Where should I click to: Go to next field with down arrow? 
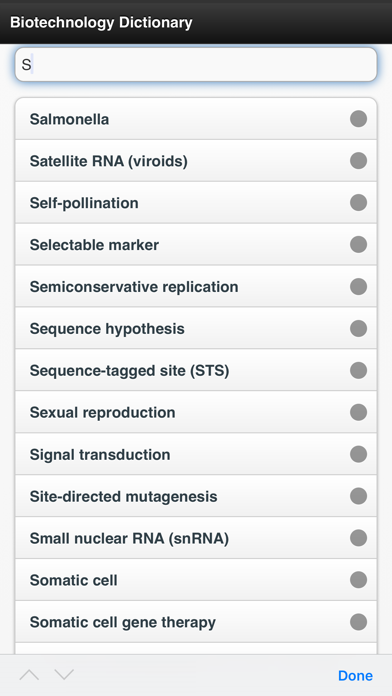pyautogui.click(x=64, y=675)
